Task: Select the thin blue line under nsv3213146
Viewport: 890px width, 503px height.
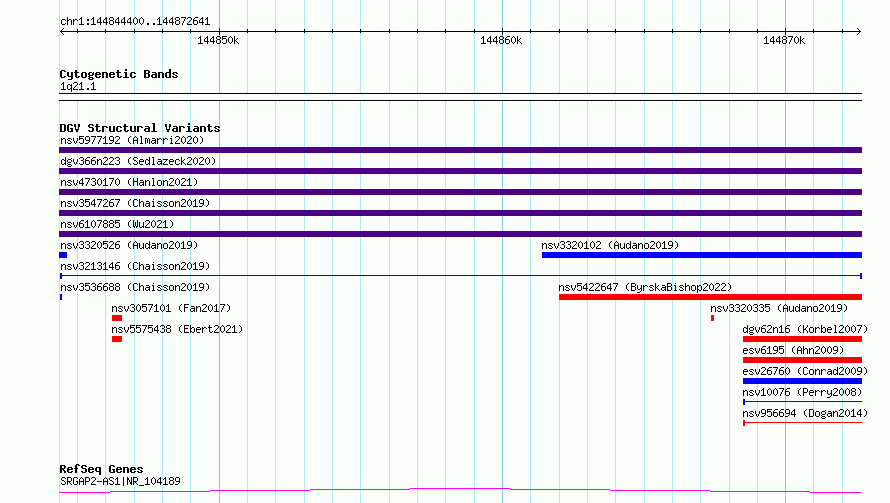Action: tap(461, 276)
